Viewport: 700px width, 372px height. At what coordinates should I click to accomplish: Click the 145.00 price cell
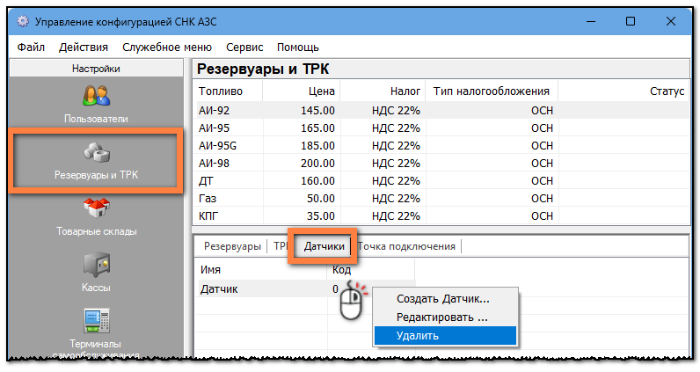(317, 110)
